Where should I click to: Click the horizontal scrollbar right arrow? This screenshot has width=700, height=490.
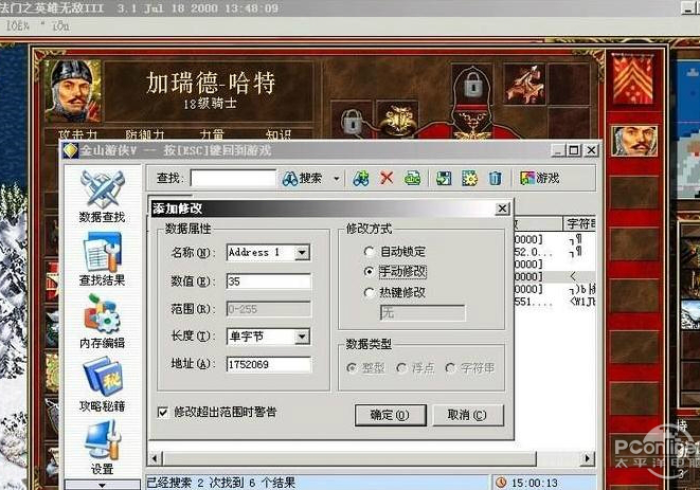[x=588, y=458]
